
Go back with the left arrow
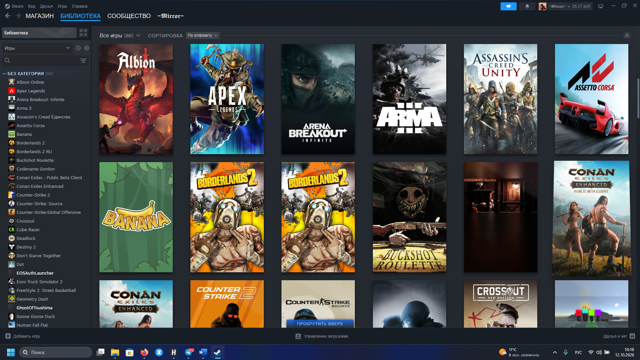(x=8, y=16)
